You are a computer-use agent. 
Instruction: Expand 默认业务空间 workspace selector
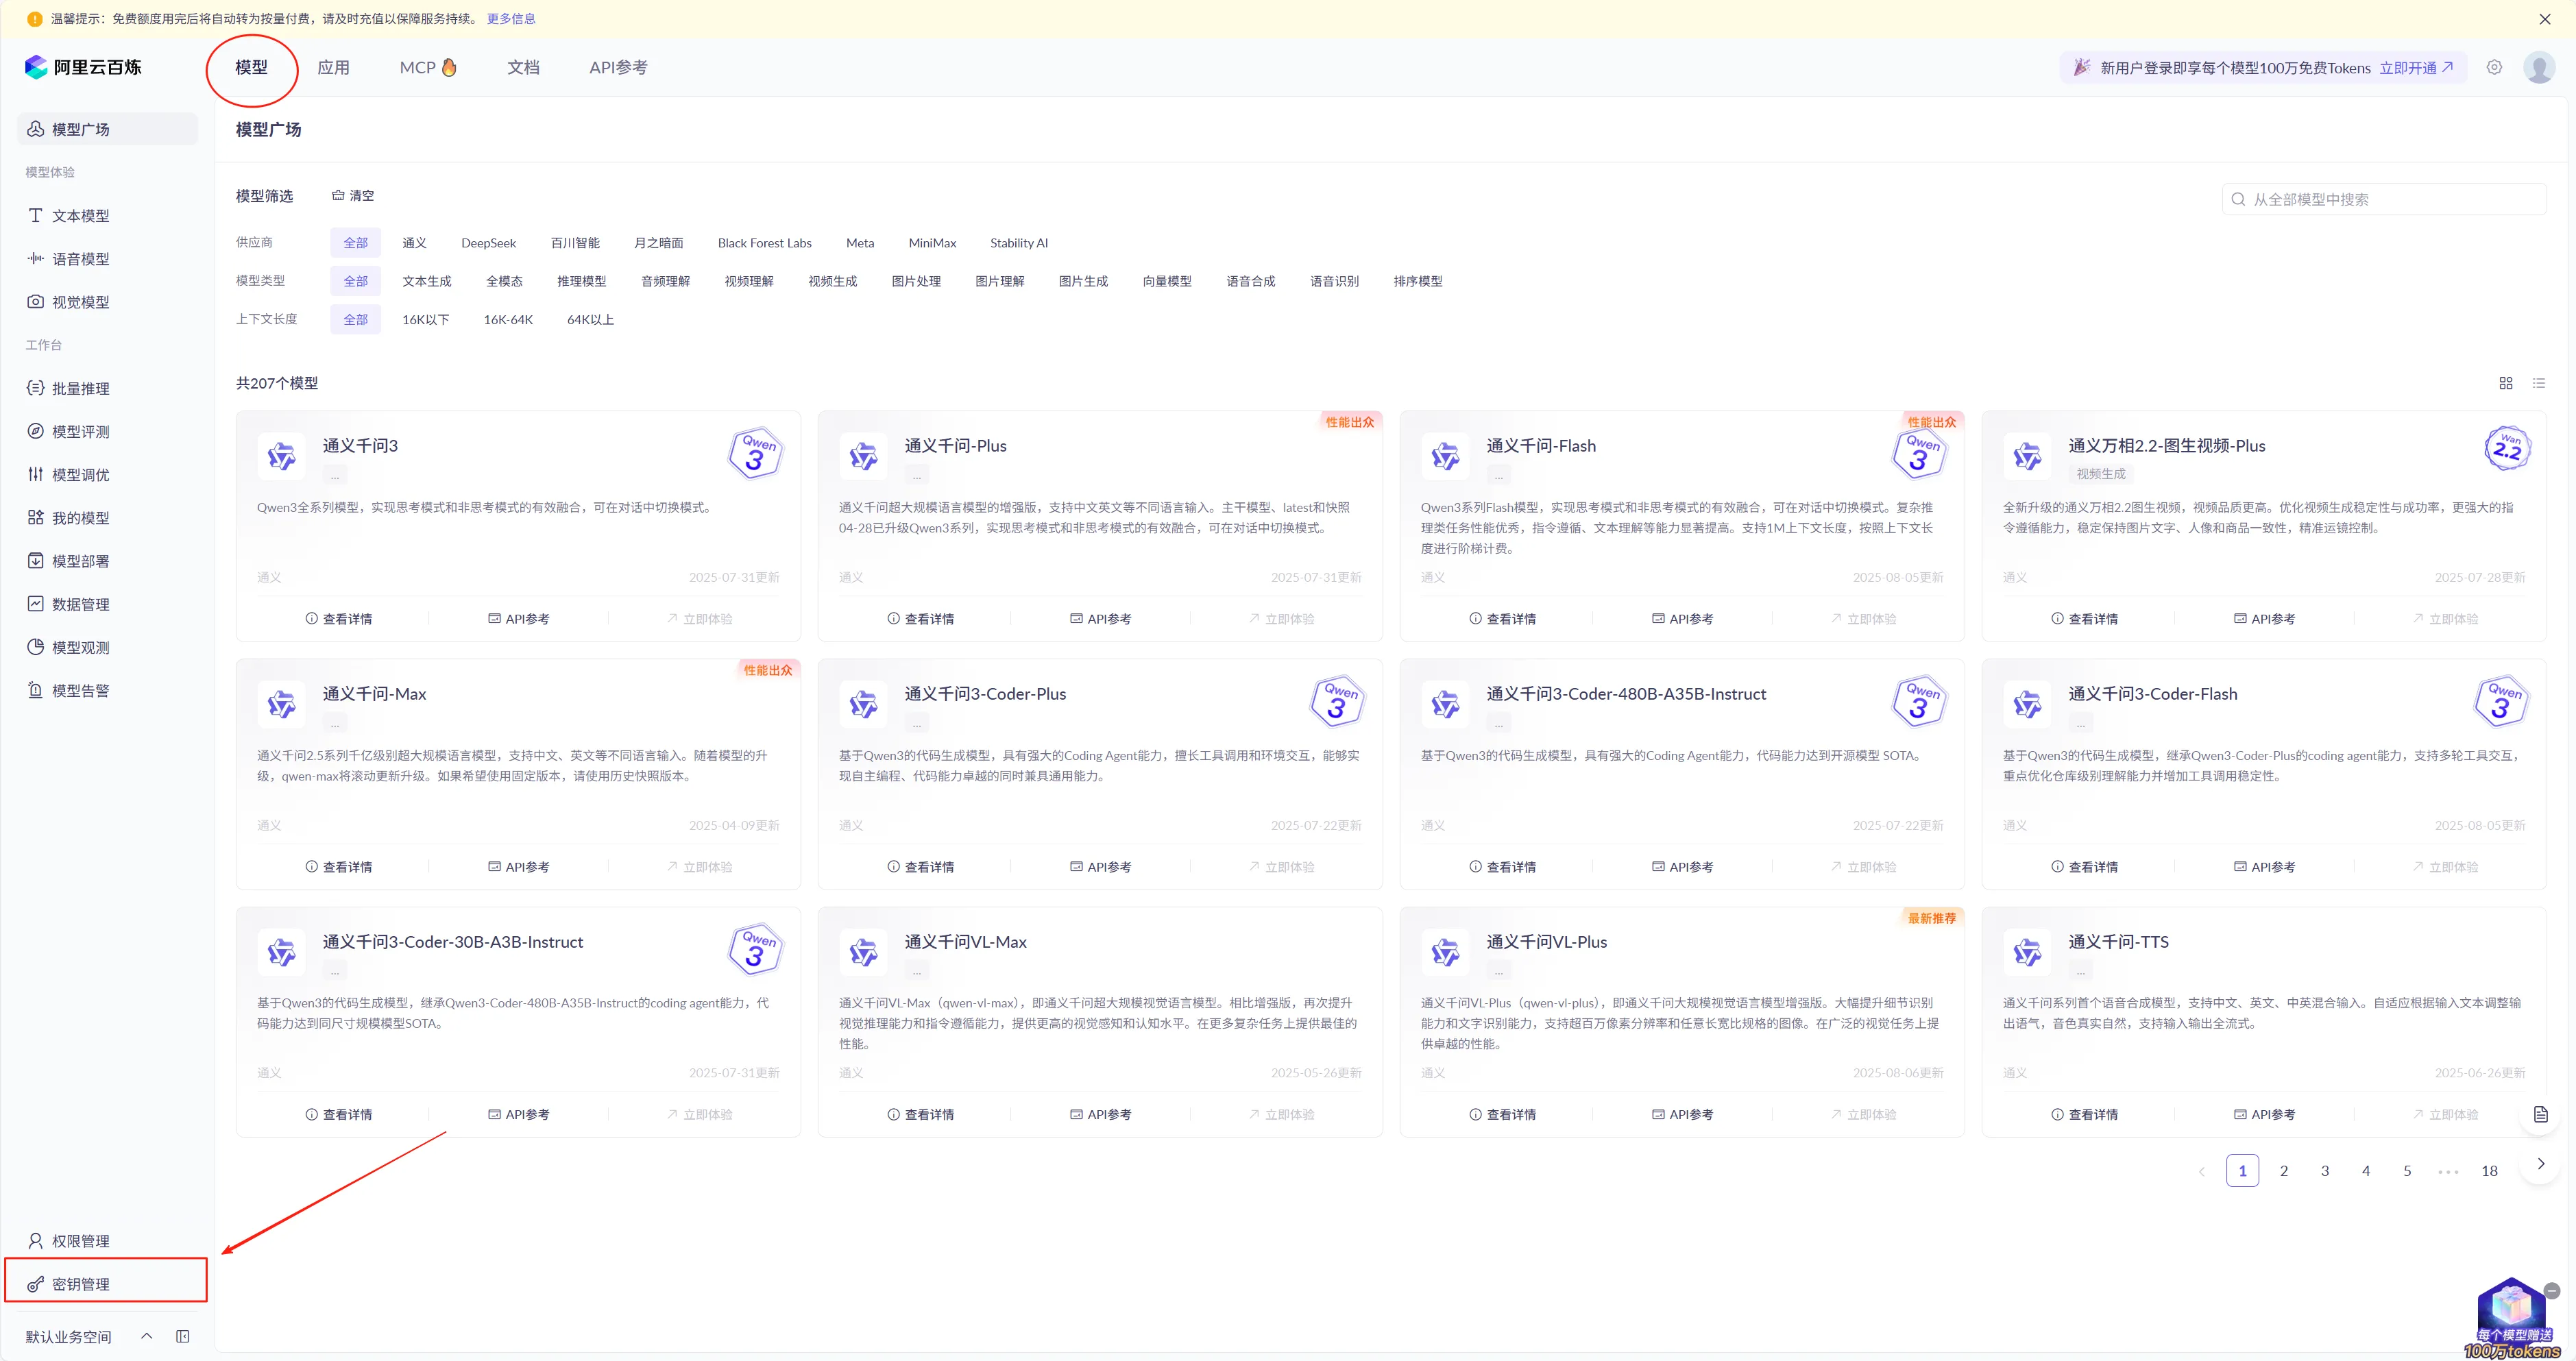point(147,1336)
